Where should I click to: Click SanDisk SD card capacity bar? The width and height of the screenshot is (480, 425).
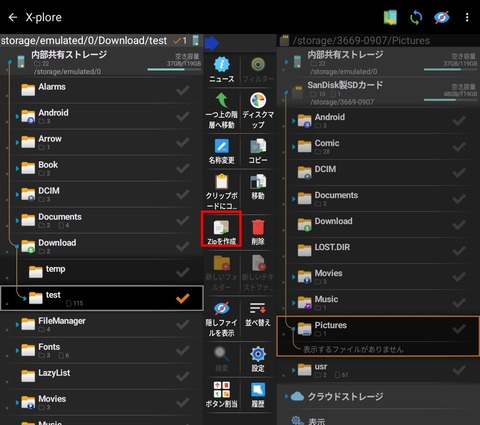click(451, 100)
